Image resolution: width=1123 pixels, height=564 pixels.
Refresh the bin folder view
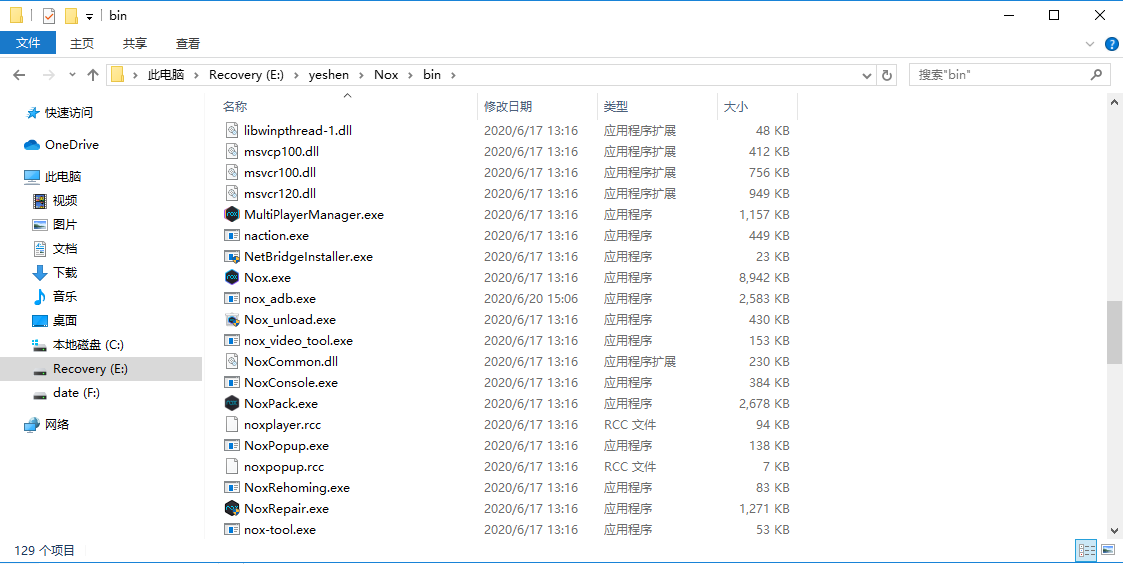coord(887,75)
